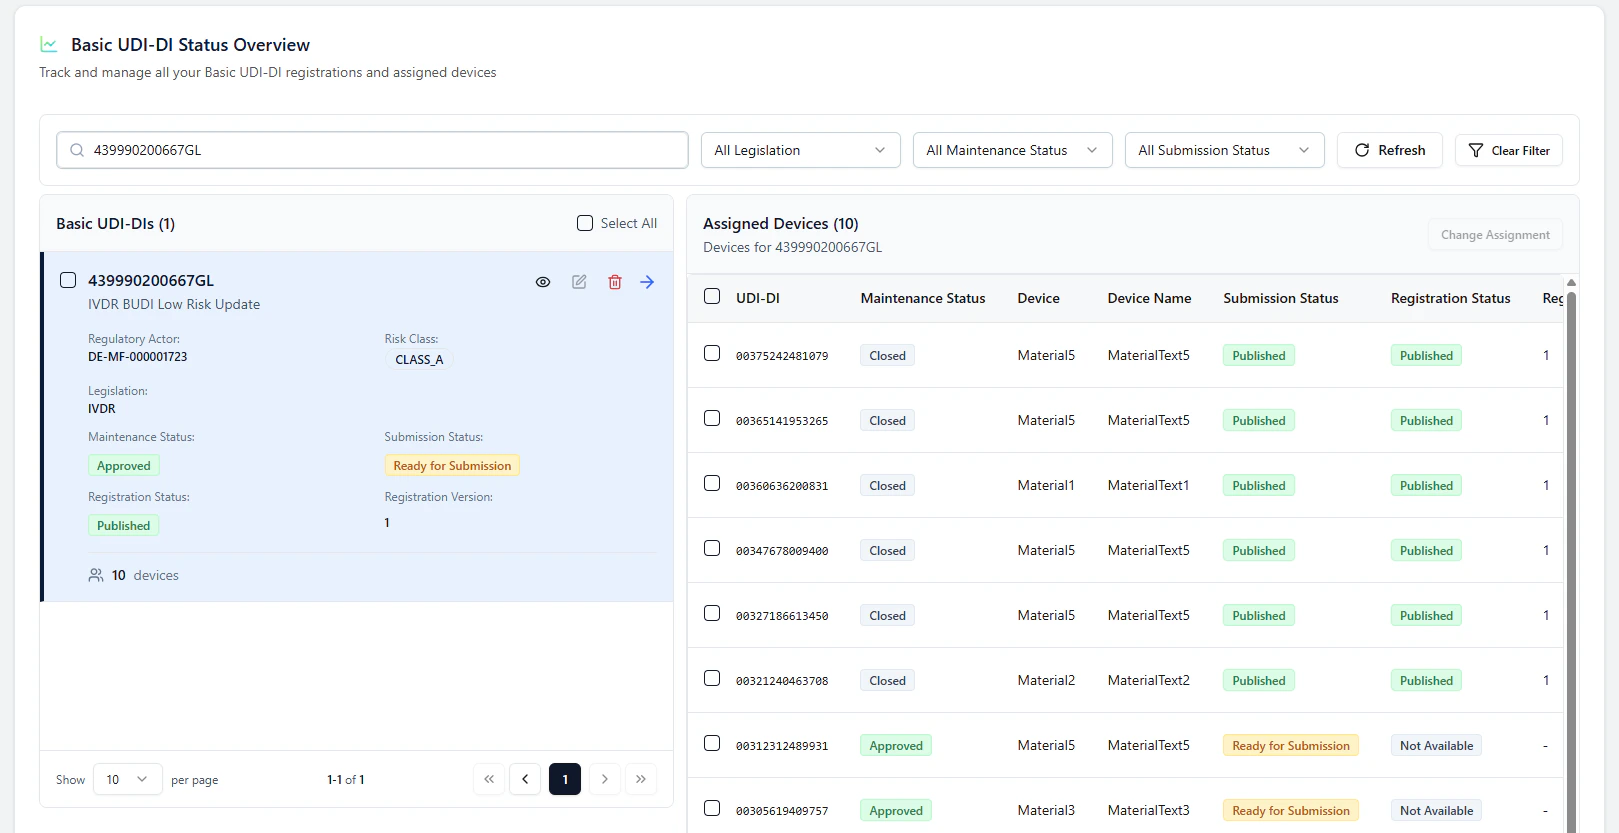Click the Closed badge in row 00375242481079
Image resolution: width=1619 pixels, height=833 pixels.
pyautogui.click(x=887, y=356)
